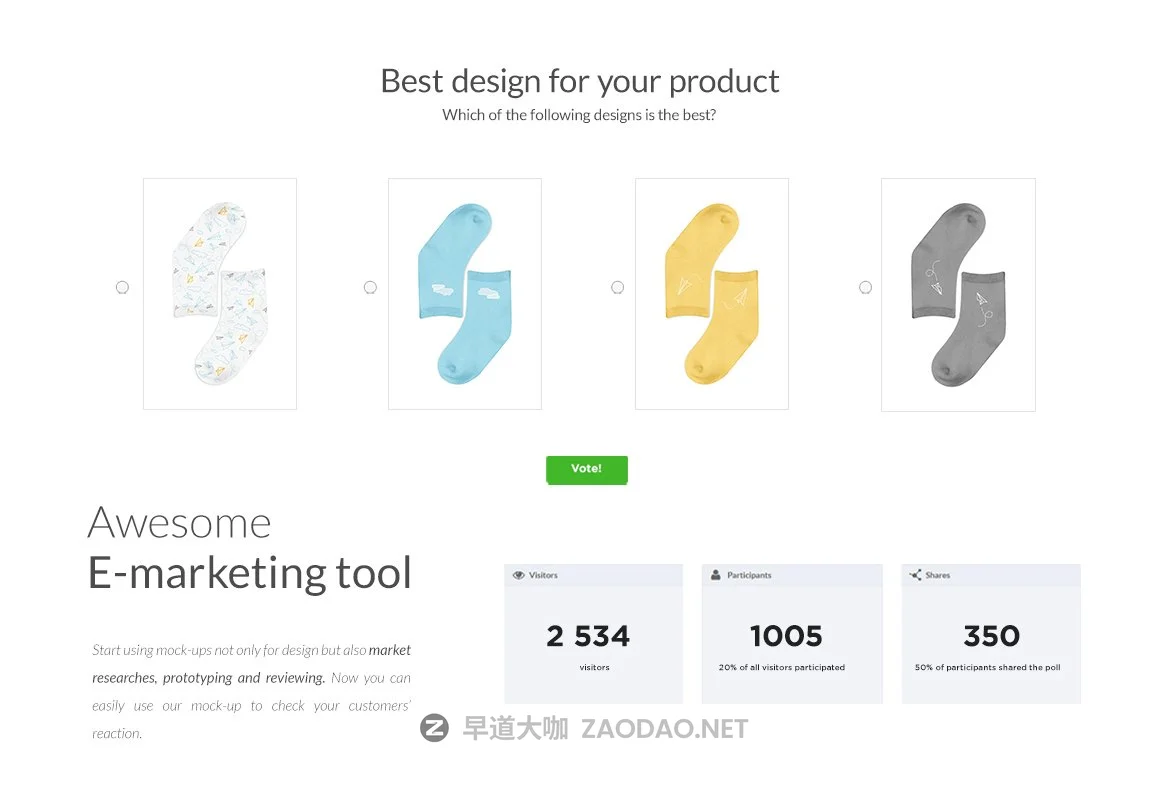Click the yellow paper-plane socks image
This screenshot has width=1160, height=804.
(712, 294)
